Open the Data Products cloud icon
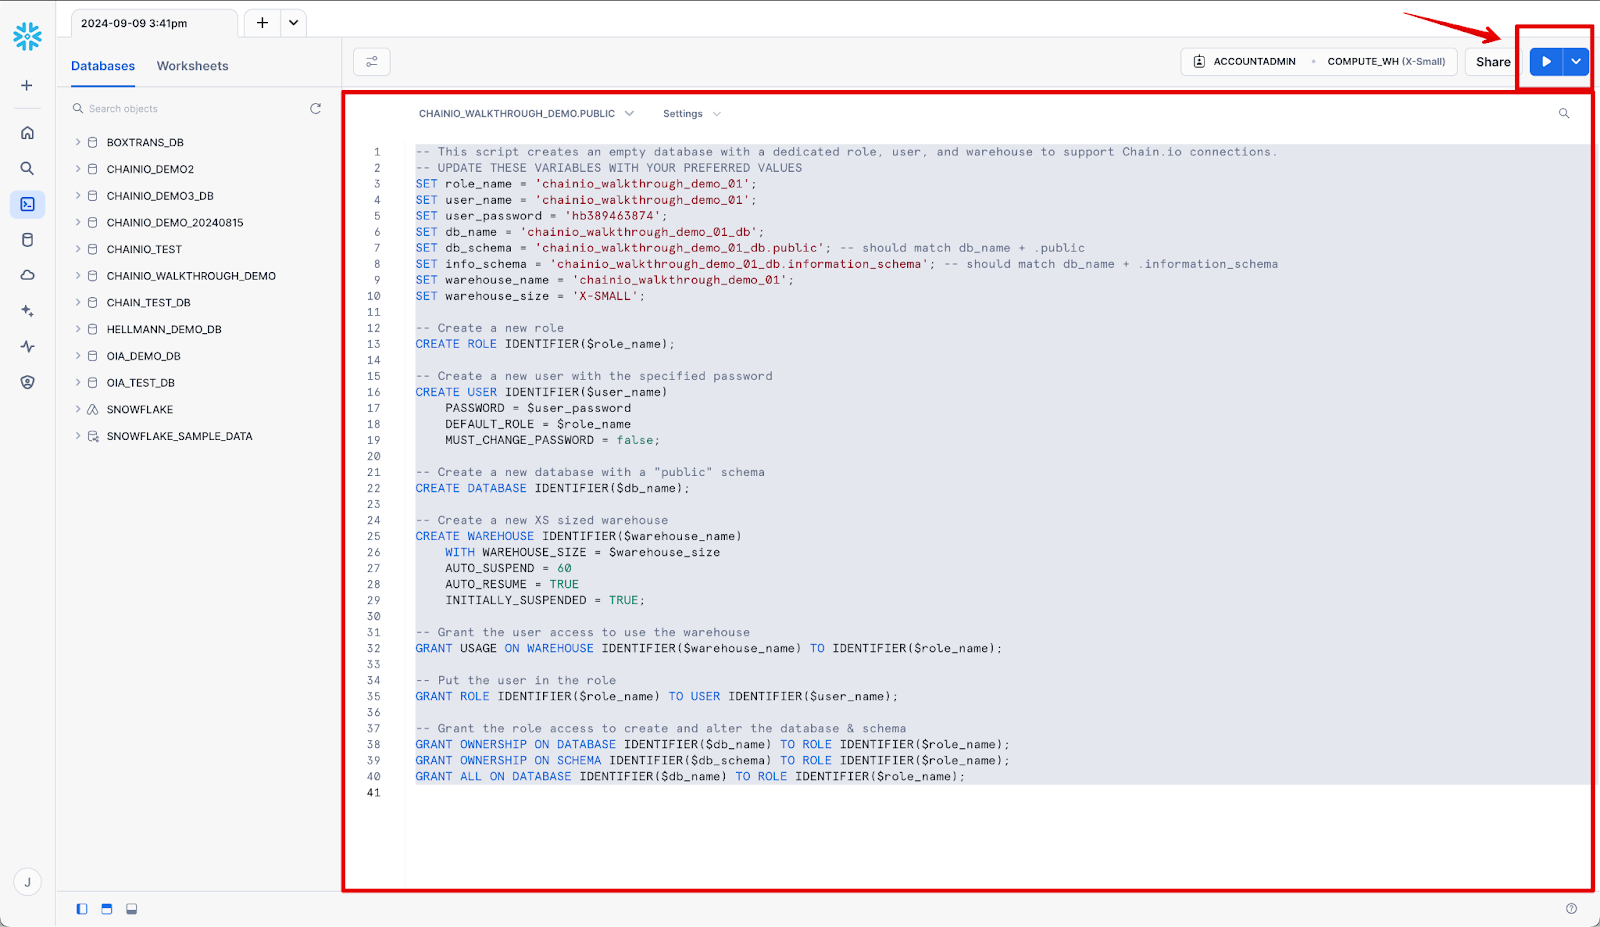Image resolution: width=1600 pixels, height=927 pixels. tap(27, 275)
